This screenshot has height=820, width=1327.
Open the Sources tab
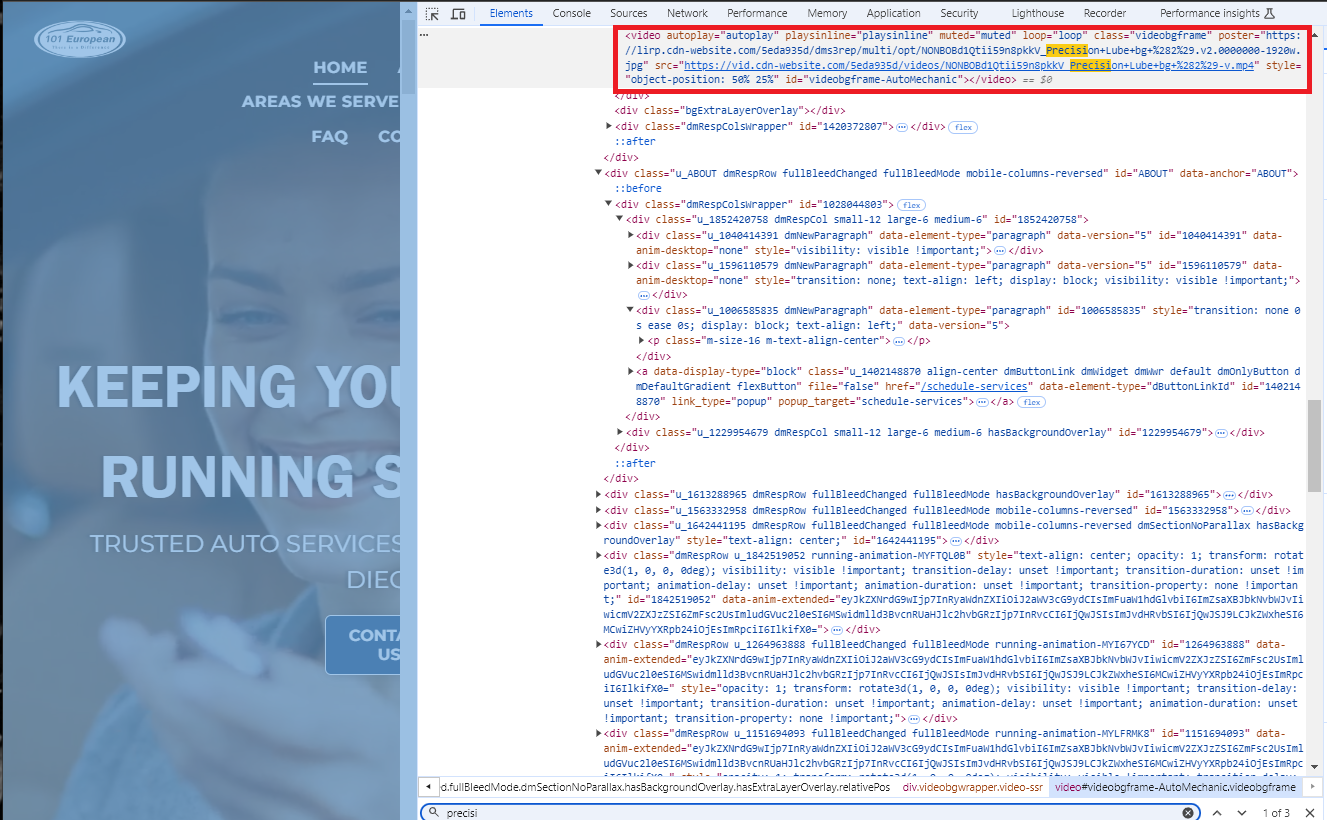(629, 14)
